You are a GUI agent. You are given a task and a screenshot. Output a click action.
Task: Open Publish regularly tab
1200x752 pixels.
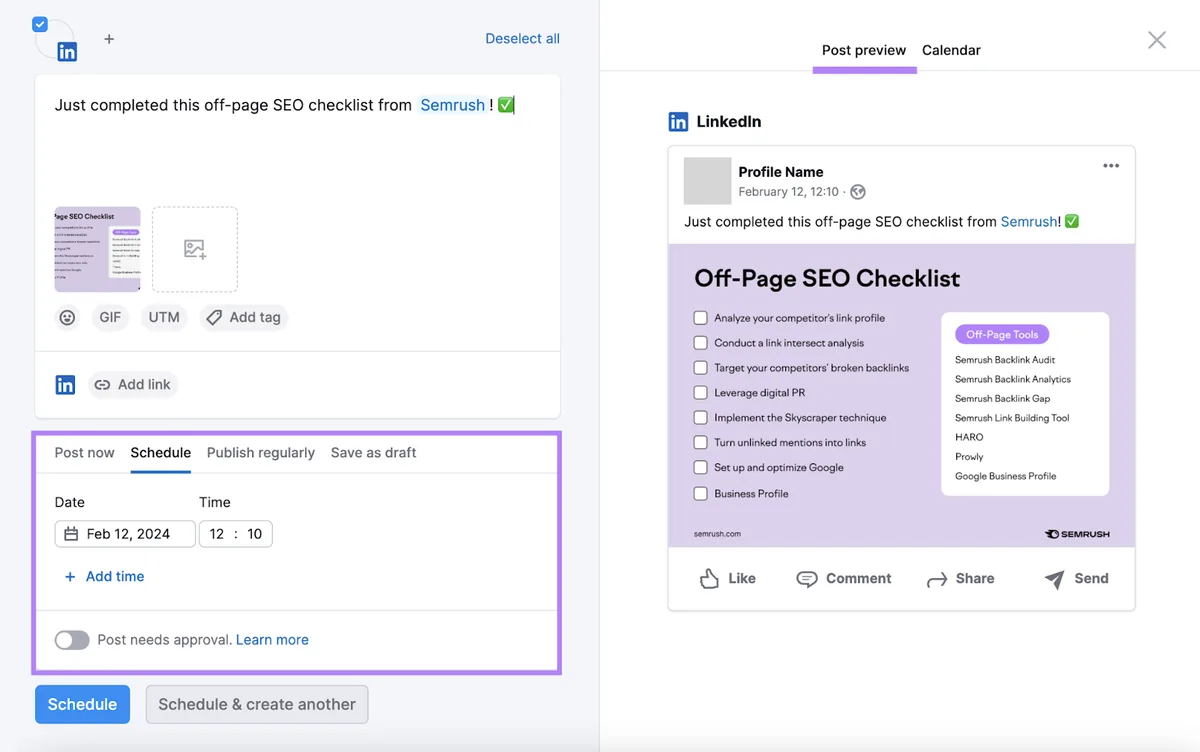(x=261, y=453)
